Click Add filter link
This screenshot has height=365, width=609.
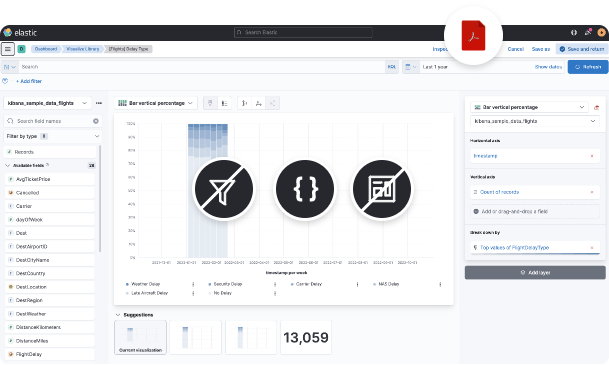click(29, 81)
